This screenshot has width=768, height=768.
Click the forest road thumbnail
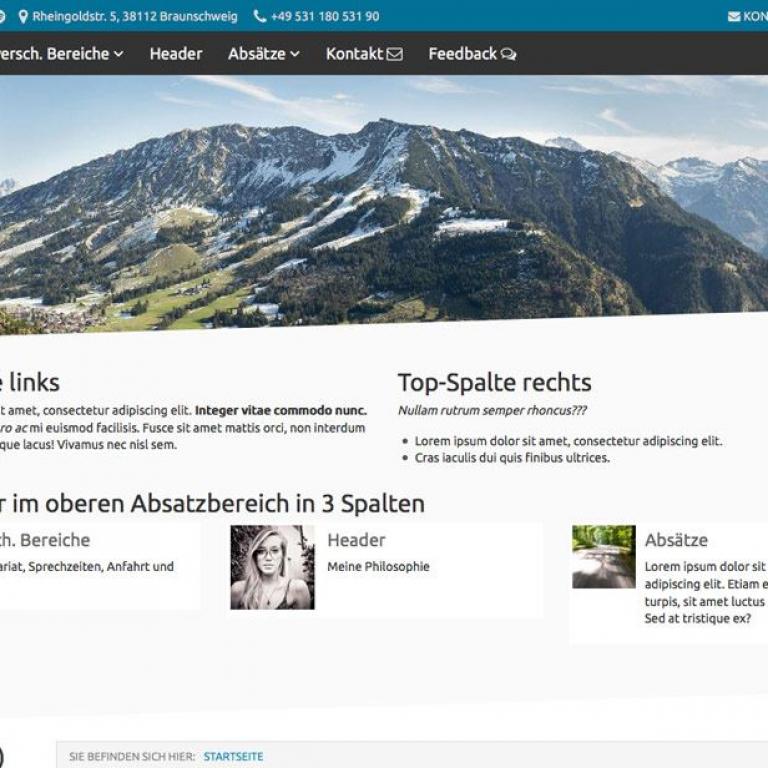[x=603, y=557]
